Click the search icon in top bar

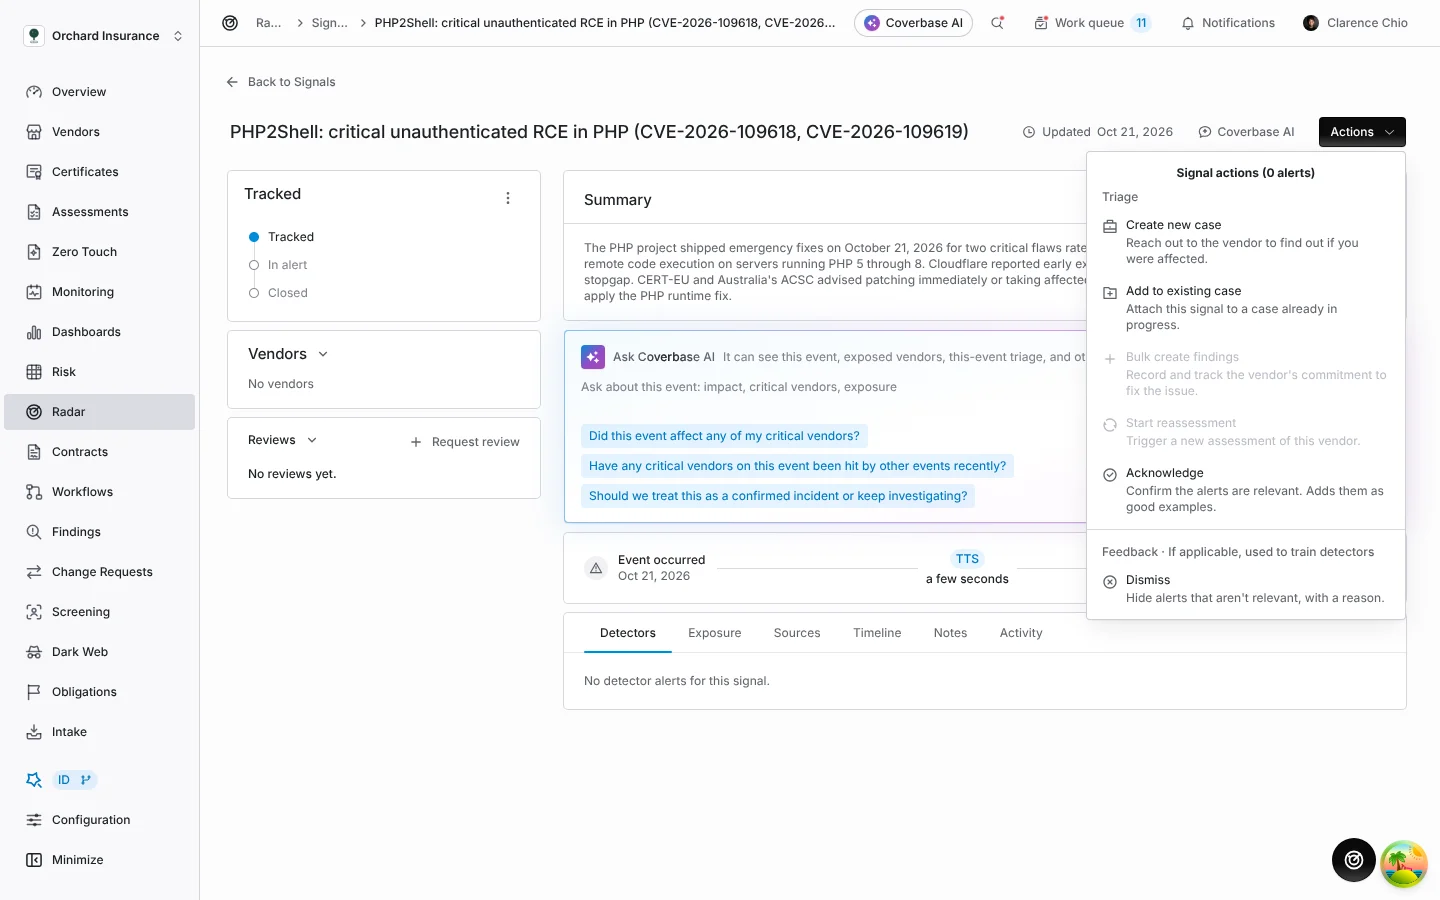997,23
